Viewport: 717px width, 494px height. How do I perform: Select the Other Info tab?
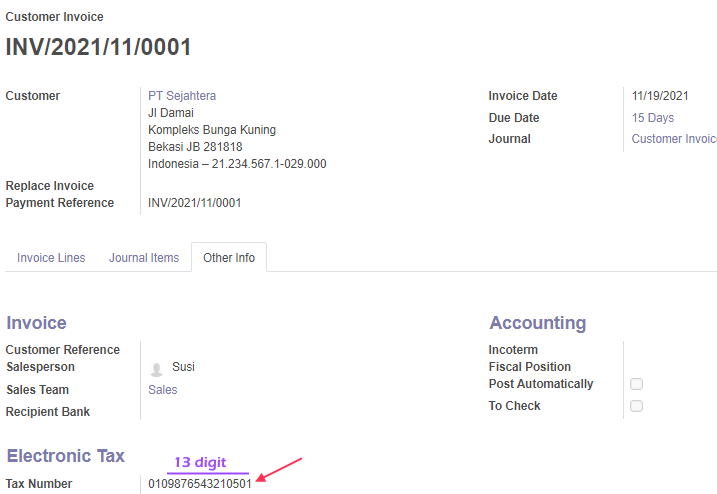pyautogui.click(x=229, y=258)
